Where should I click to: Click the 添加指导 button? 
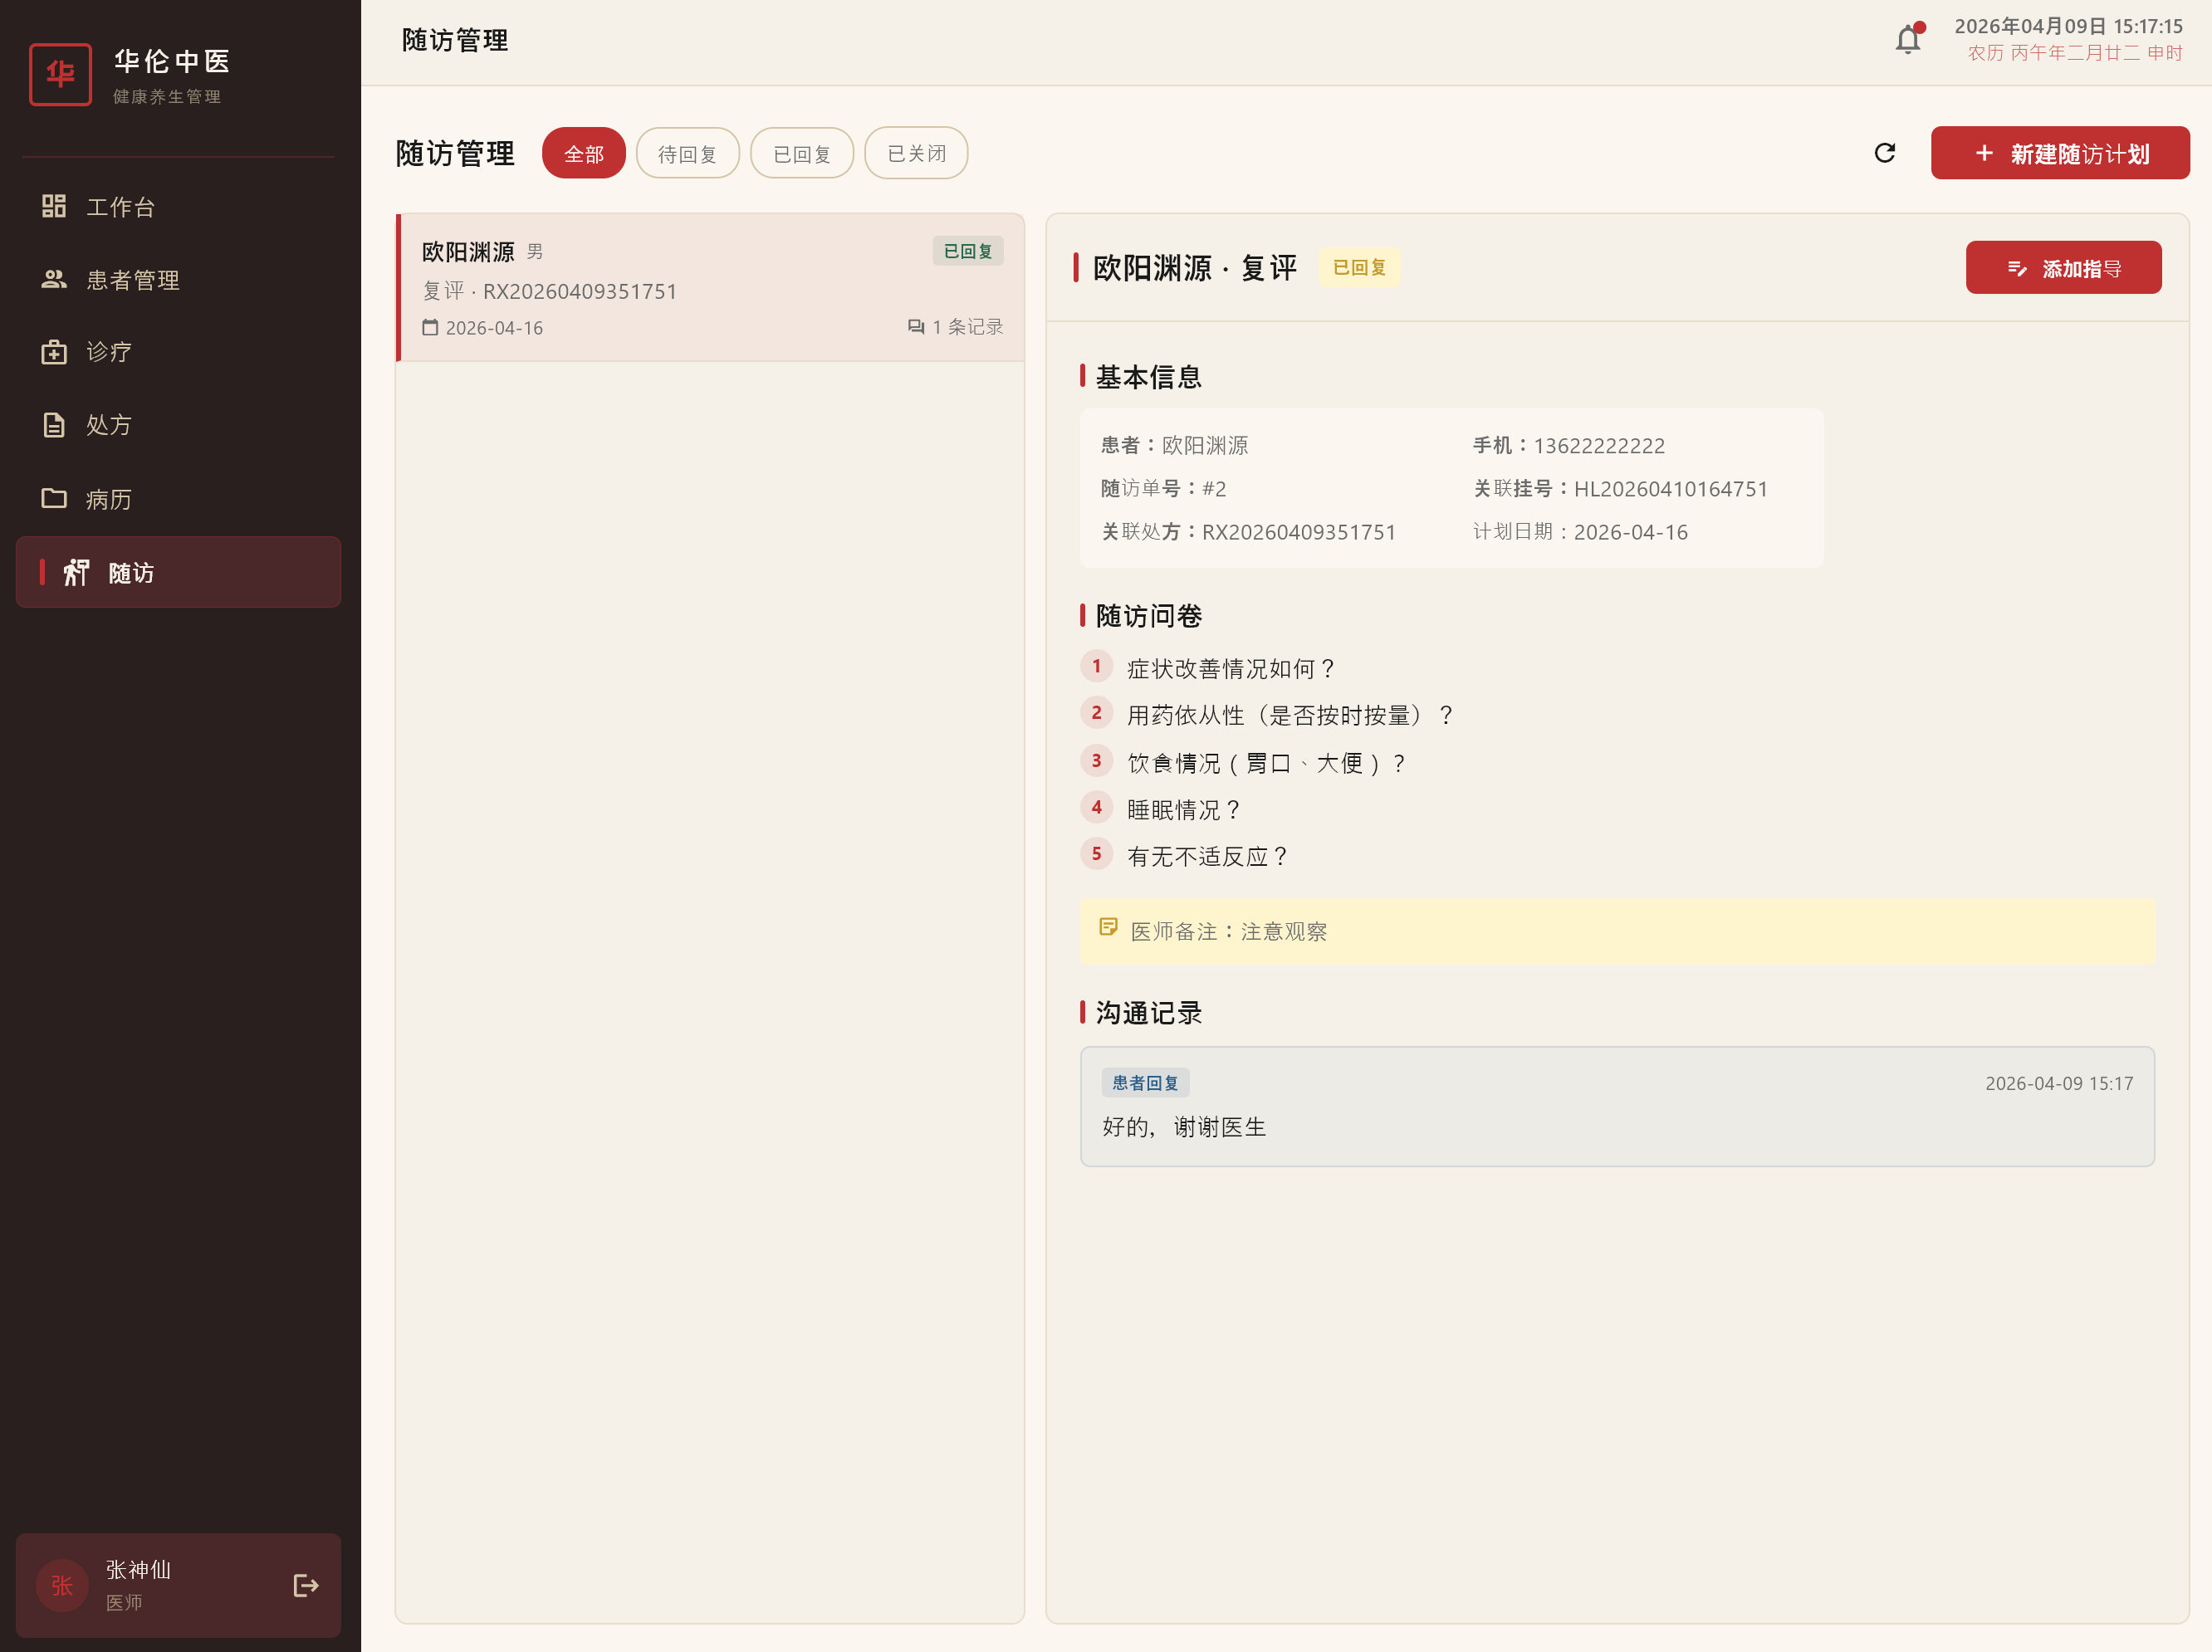click(2063, 267)
